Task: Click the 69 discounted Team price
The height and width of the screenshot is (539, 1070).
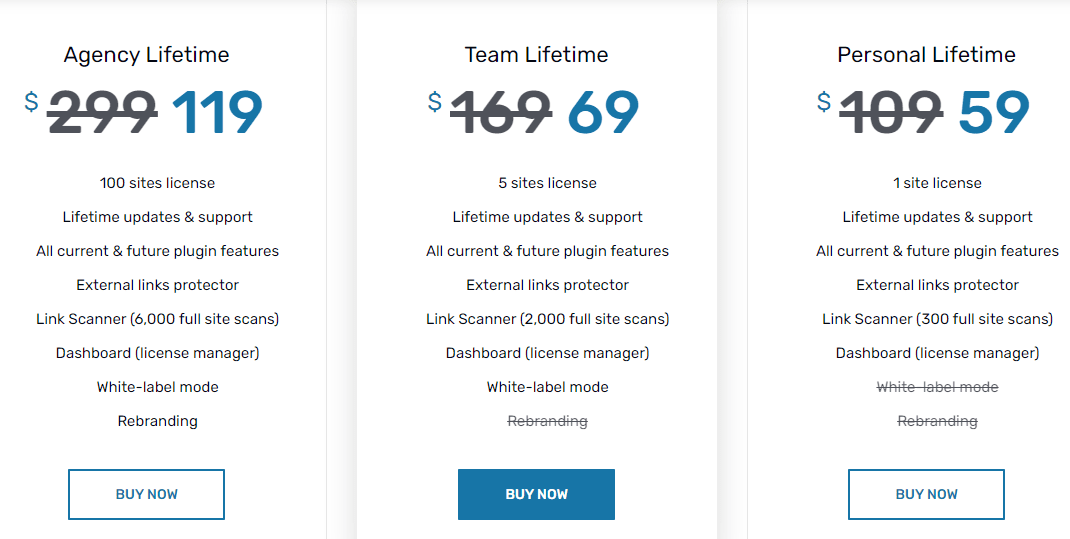Action: coord(603,112)
